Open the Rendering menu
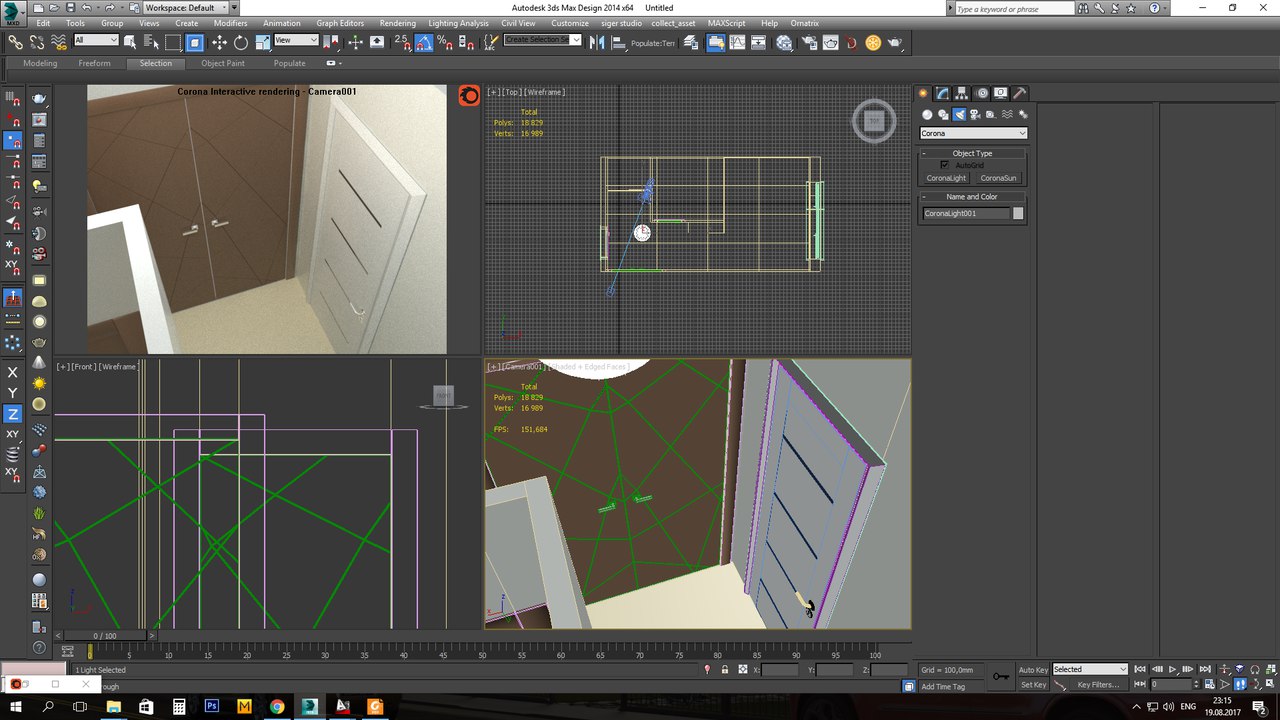Screen dimensions: 1280x720 coord(397,23)
